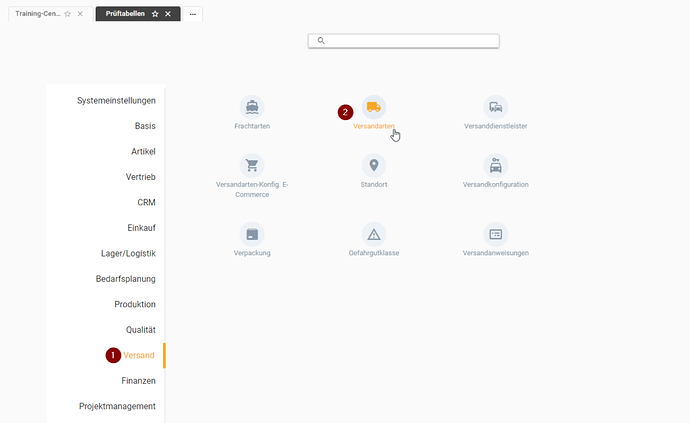The image size is (690, 423).
Task: Select Projektmanagement in the sidebar
Action: point(117,406)
